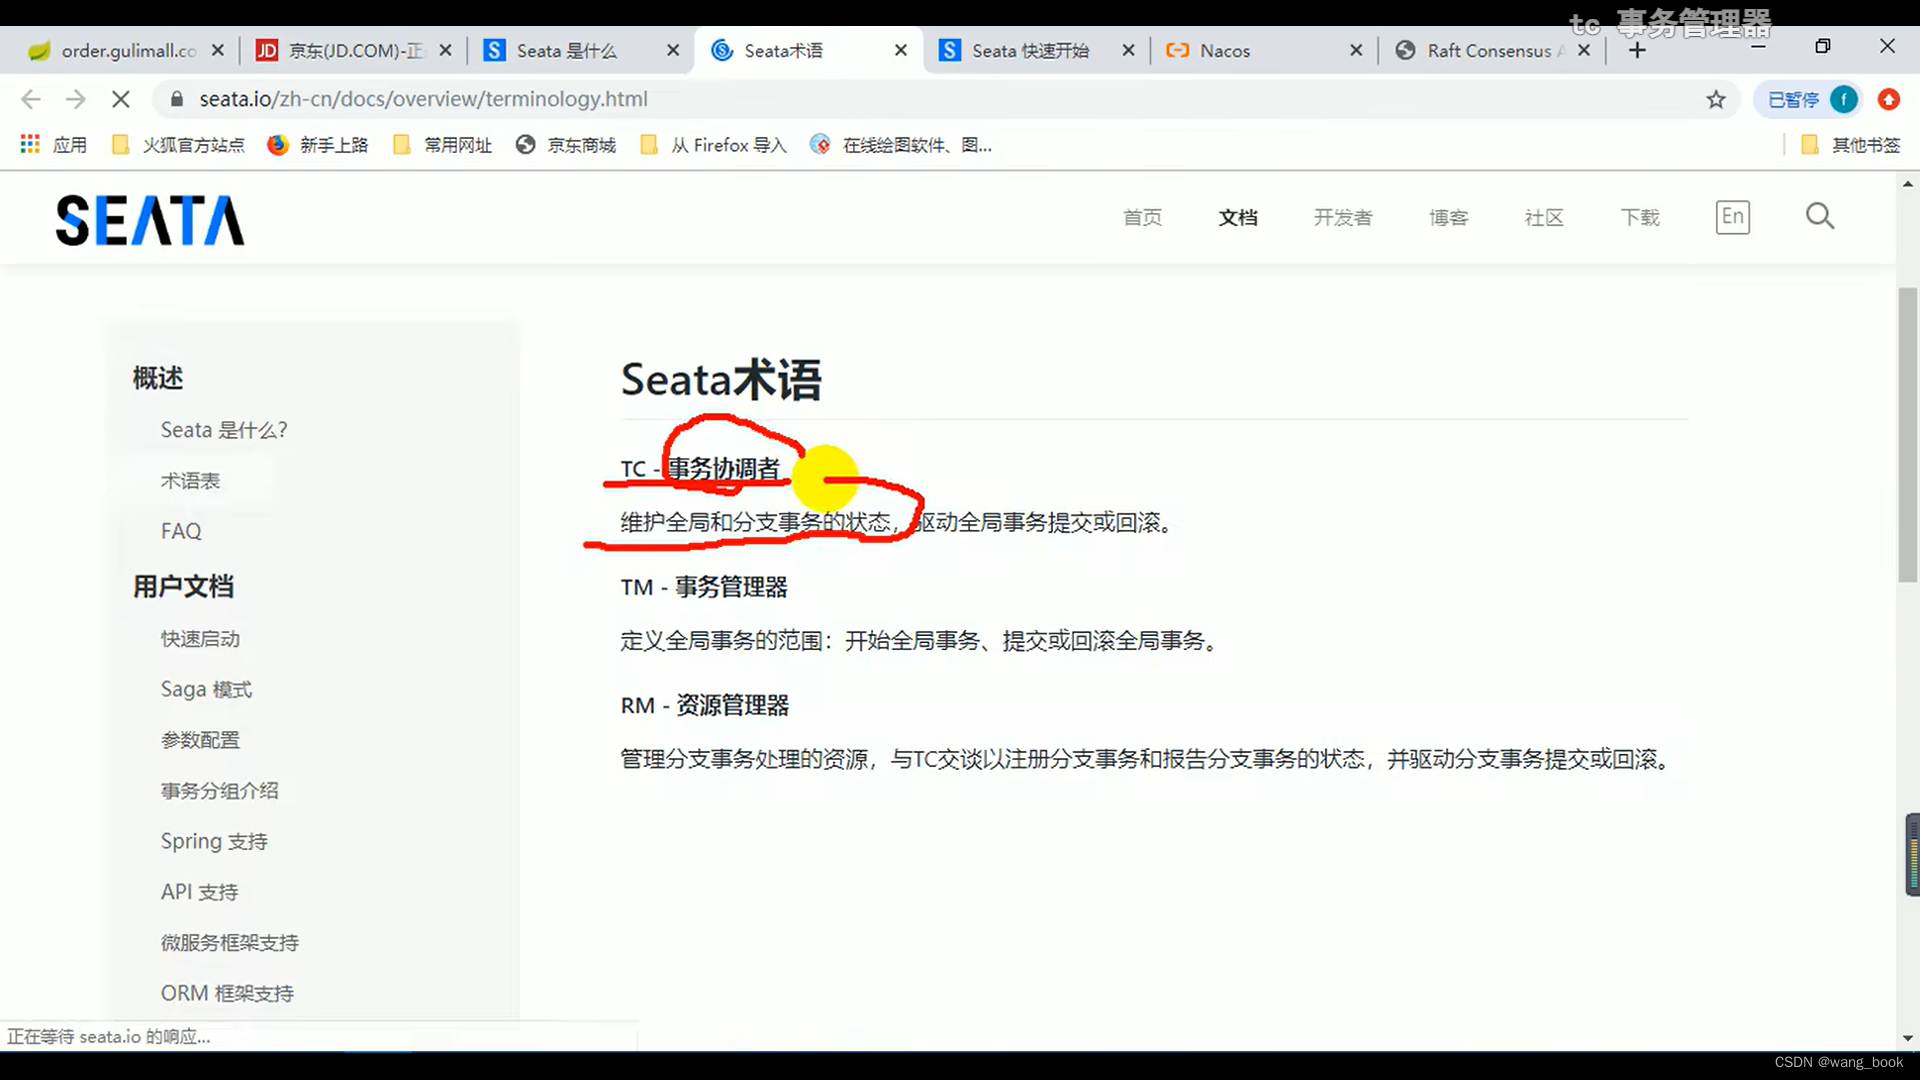Click the SEATA logo

150,220
